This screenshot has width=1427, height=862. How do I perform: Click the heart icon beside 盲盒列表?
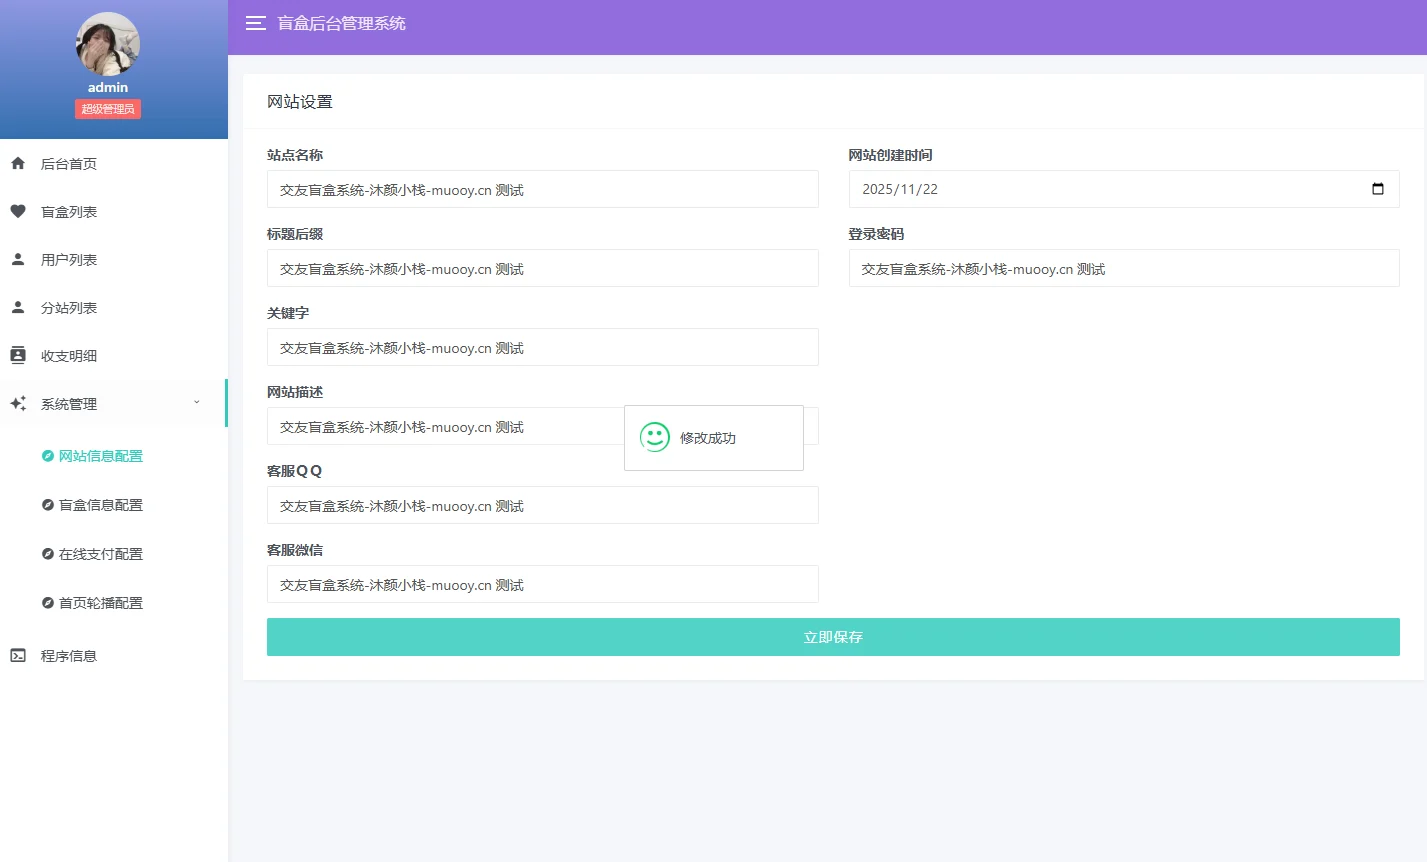18,211
